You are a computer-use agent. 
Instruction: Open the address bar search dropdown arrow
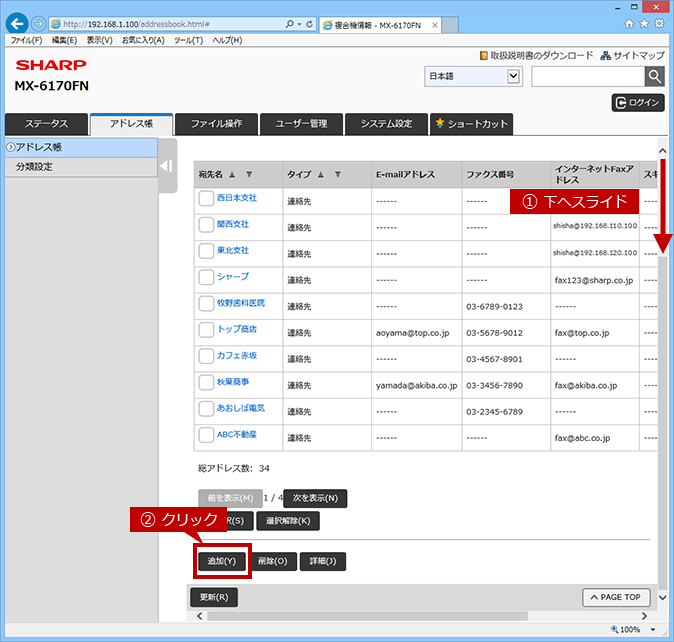[x=299, y=24]
